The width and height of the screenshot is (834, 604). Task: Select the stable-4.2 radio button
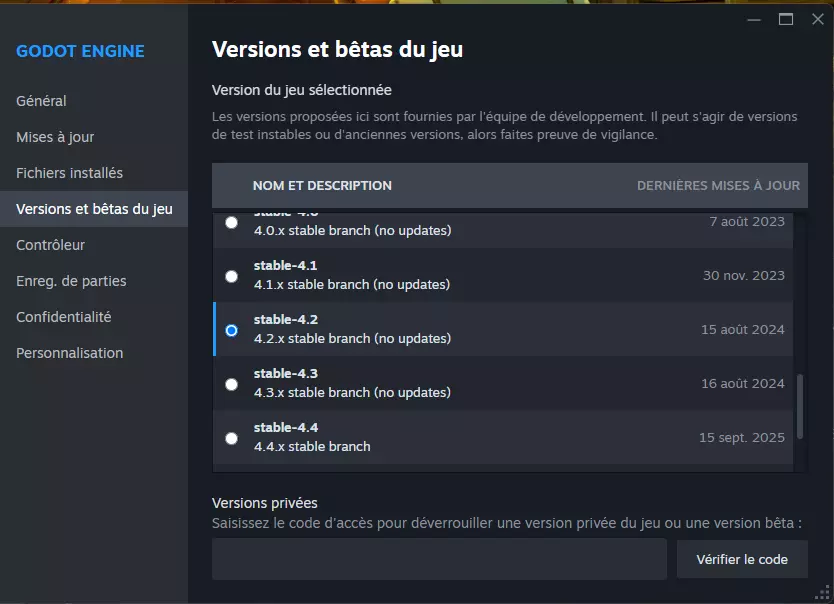(232, 330)
